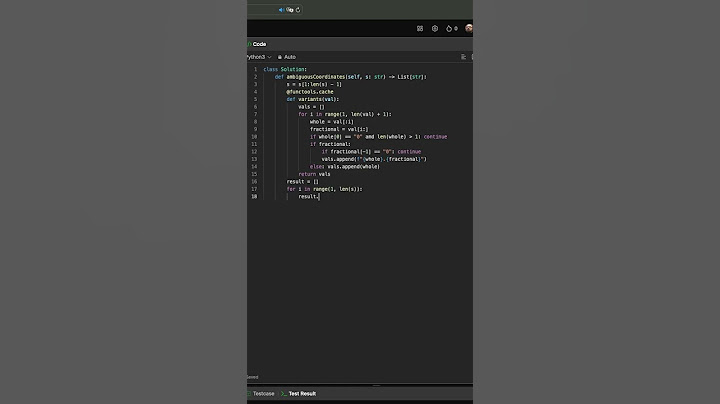
Task: Open settings gear icon in LeetCode header
Action: (x=435, y=28)
